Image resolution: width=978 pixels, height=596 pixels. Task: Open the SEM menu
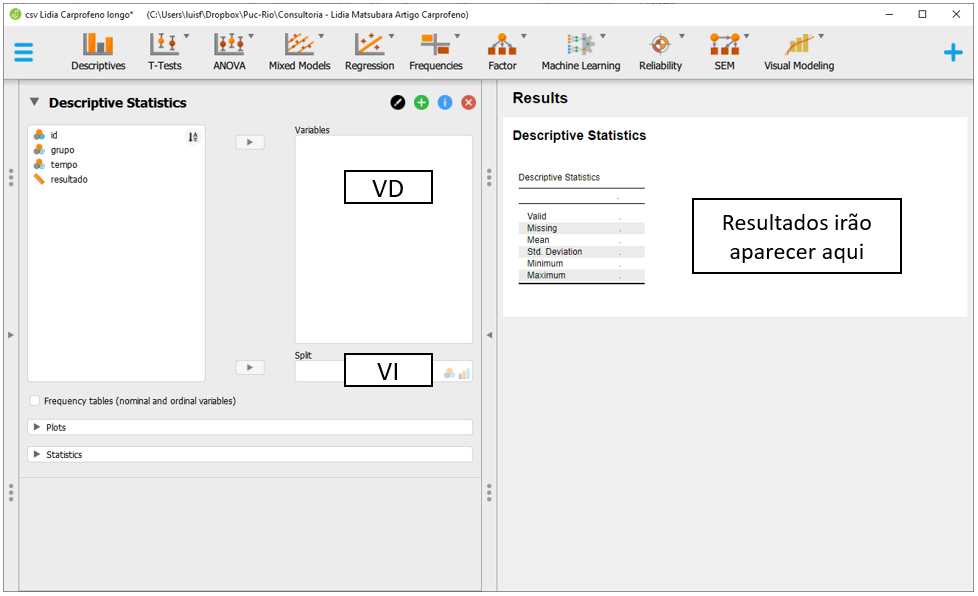click(x=724, y=52)
